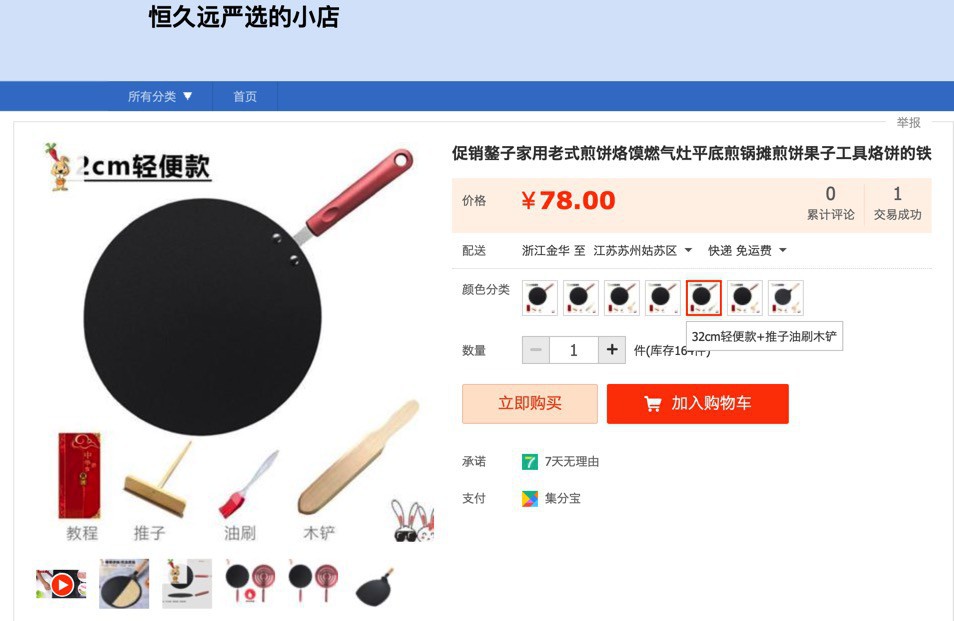Screen dimensions: 954x621
Task: Select the third color classification option
Action: coord(622,298)
